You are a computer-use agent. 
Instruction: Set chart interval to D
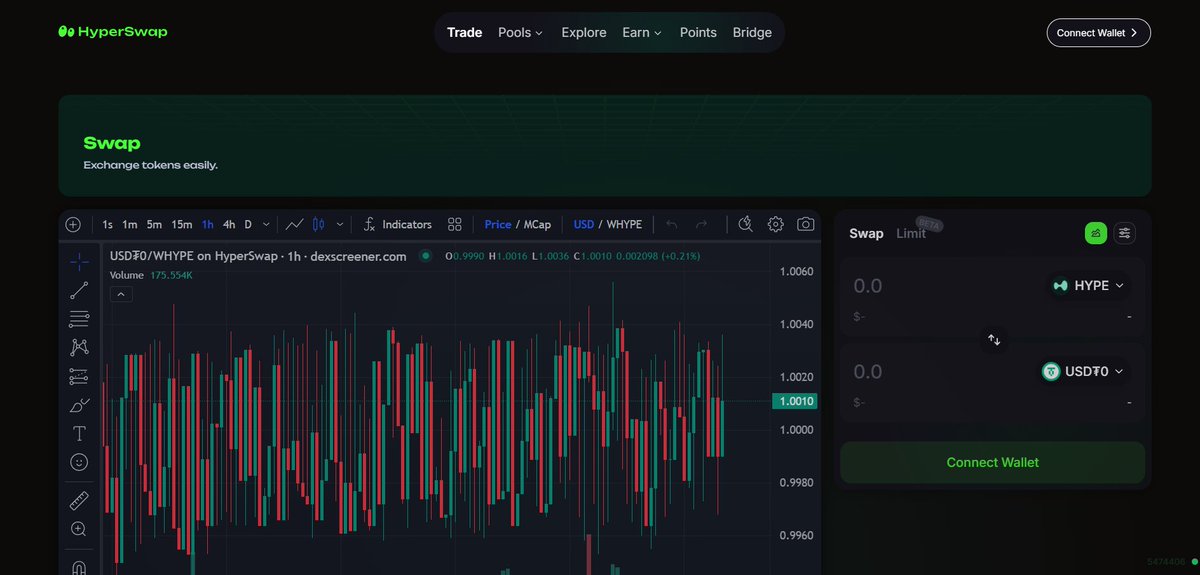tap(249, 224)
